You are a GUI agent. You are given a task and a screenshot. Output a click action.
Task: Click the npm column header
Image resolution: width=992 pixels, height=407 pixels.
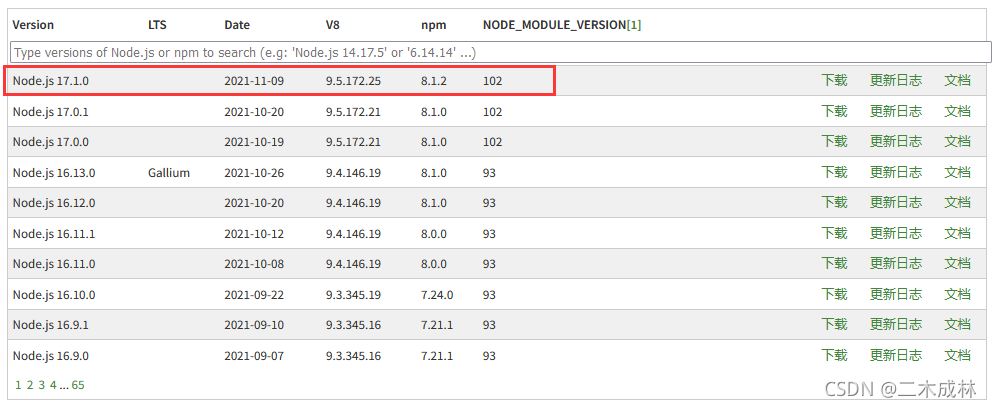(x=434, y=25)
